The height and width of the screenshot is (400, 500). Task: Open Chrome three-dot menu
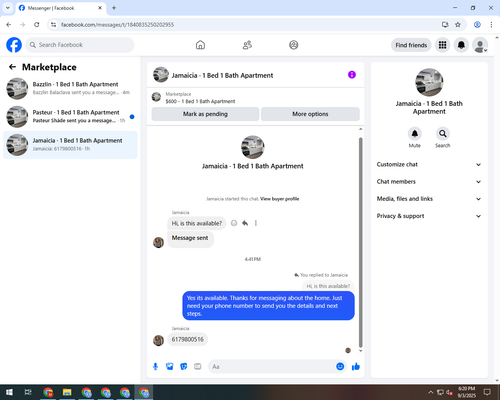click(491, 25)
